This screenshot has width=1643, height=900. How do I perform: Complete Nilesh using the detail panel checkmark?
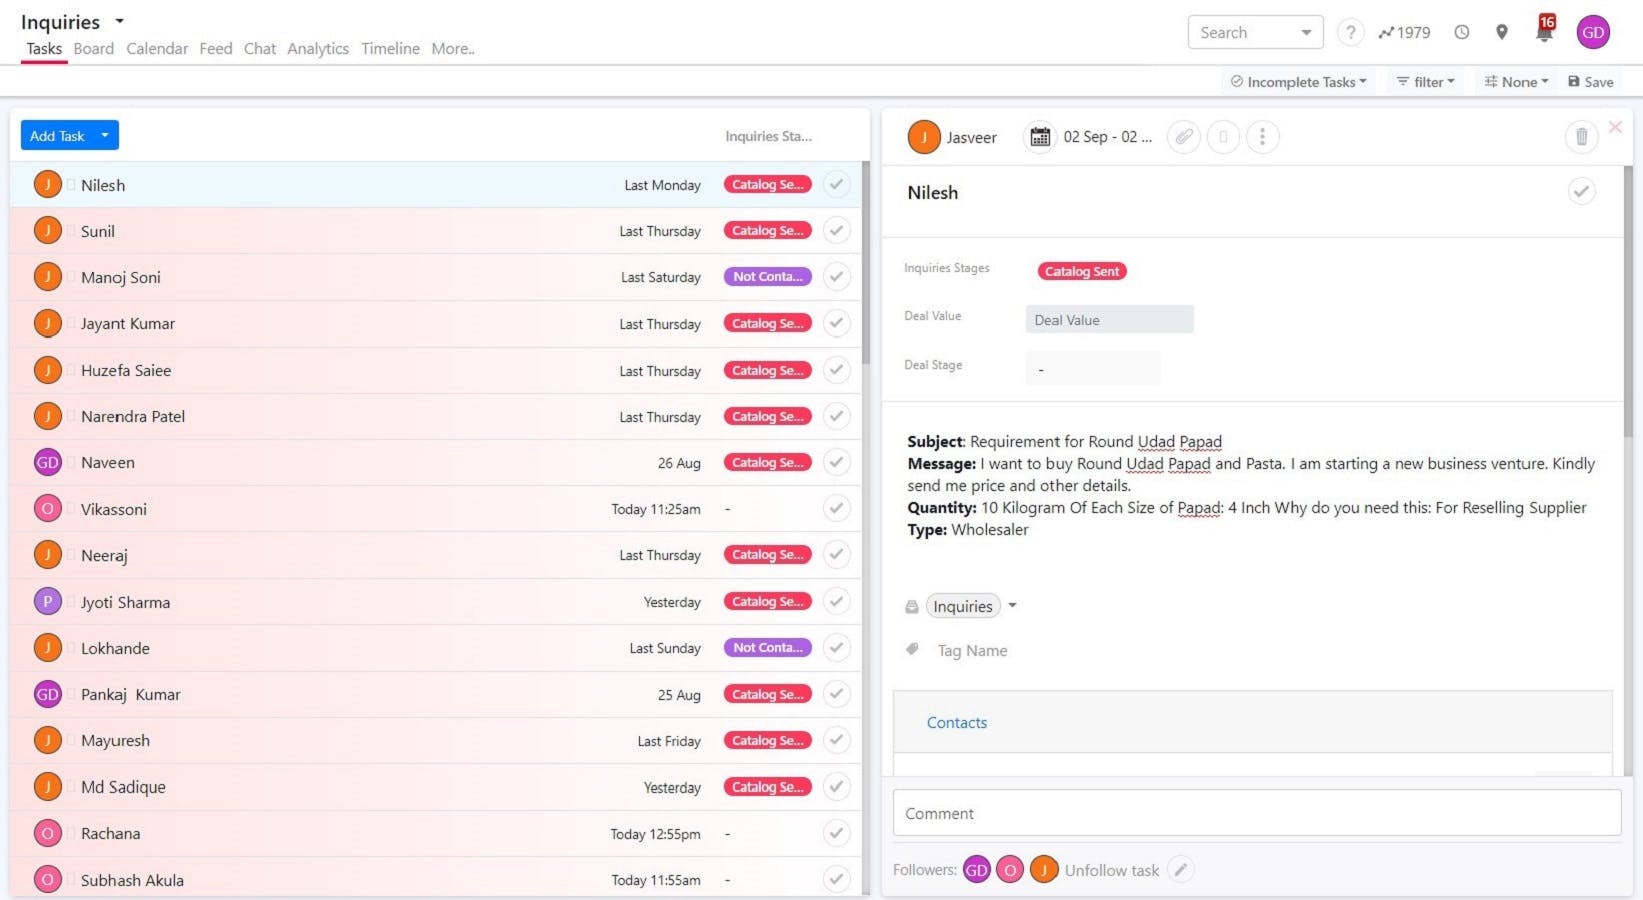1581,191
